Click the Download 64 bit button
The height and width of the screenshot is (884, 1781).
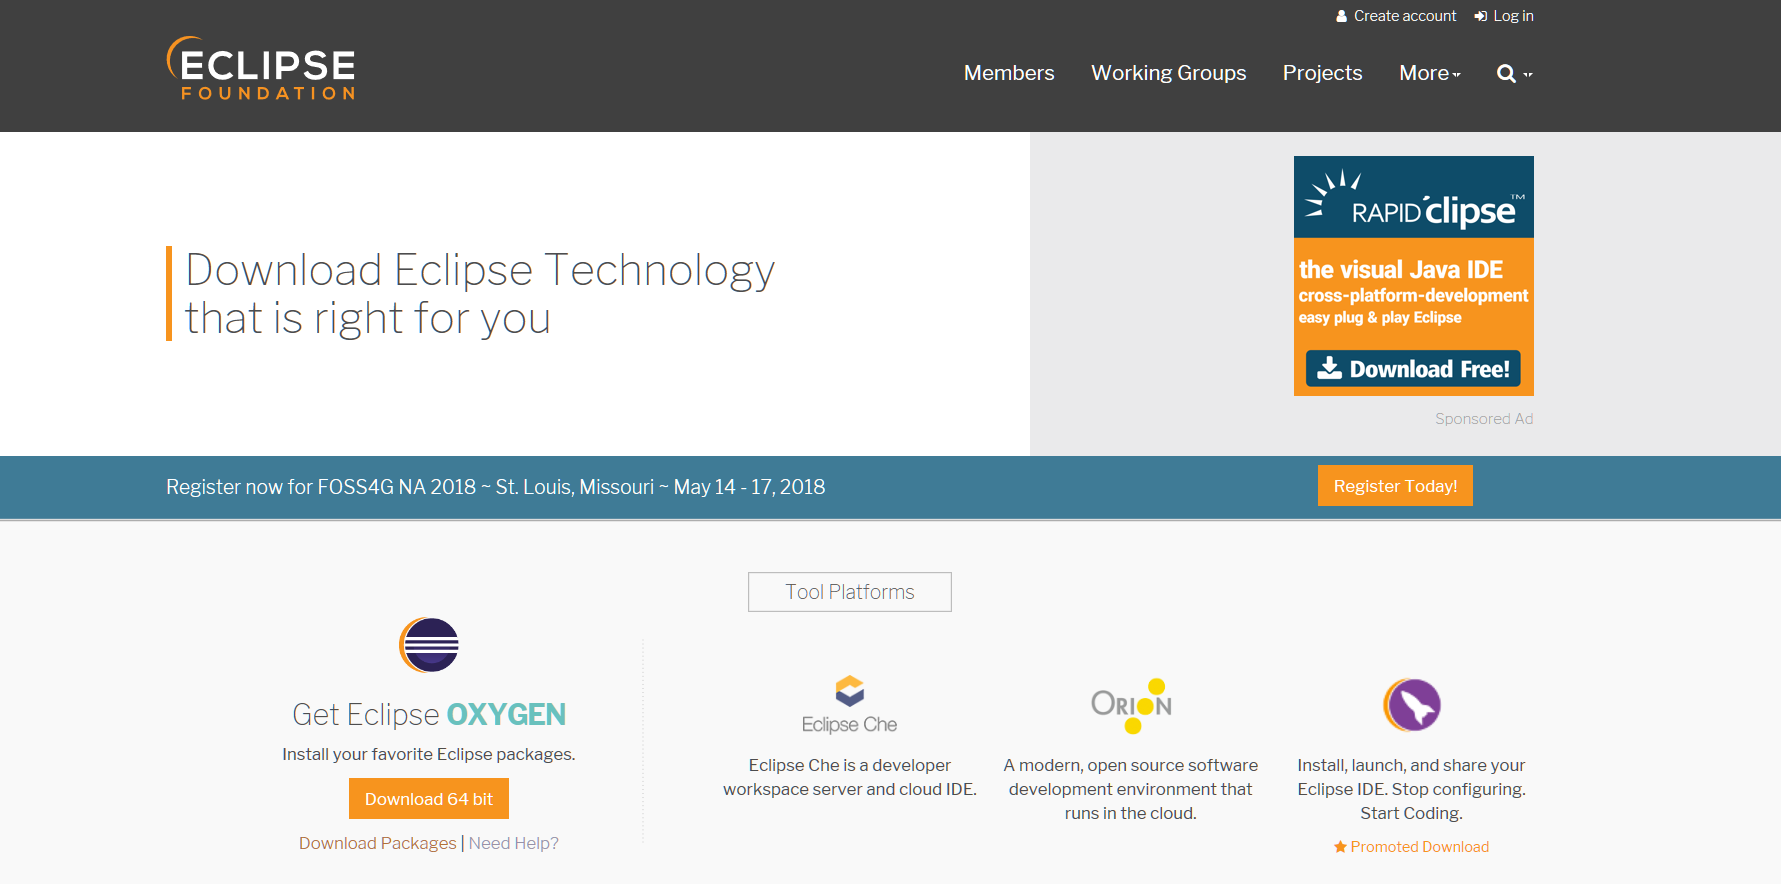[429, 799]
